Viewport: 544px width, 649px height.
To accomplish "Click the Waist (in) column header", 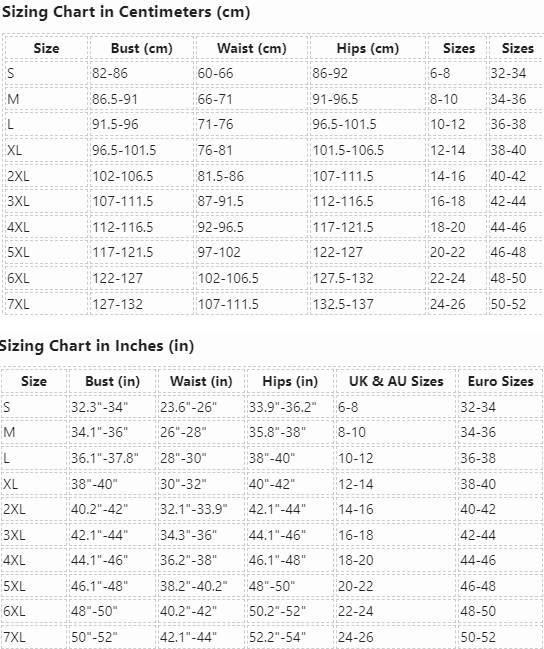I will point(201,381).
